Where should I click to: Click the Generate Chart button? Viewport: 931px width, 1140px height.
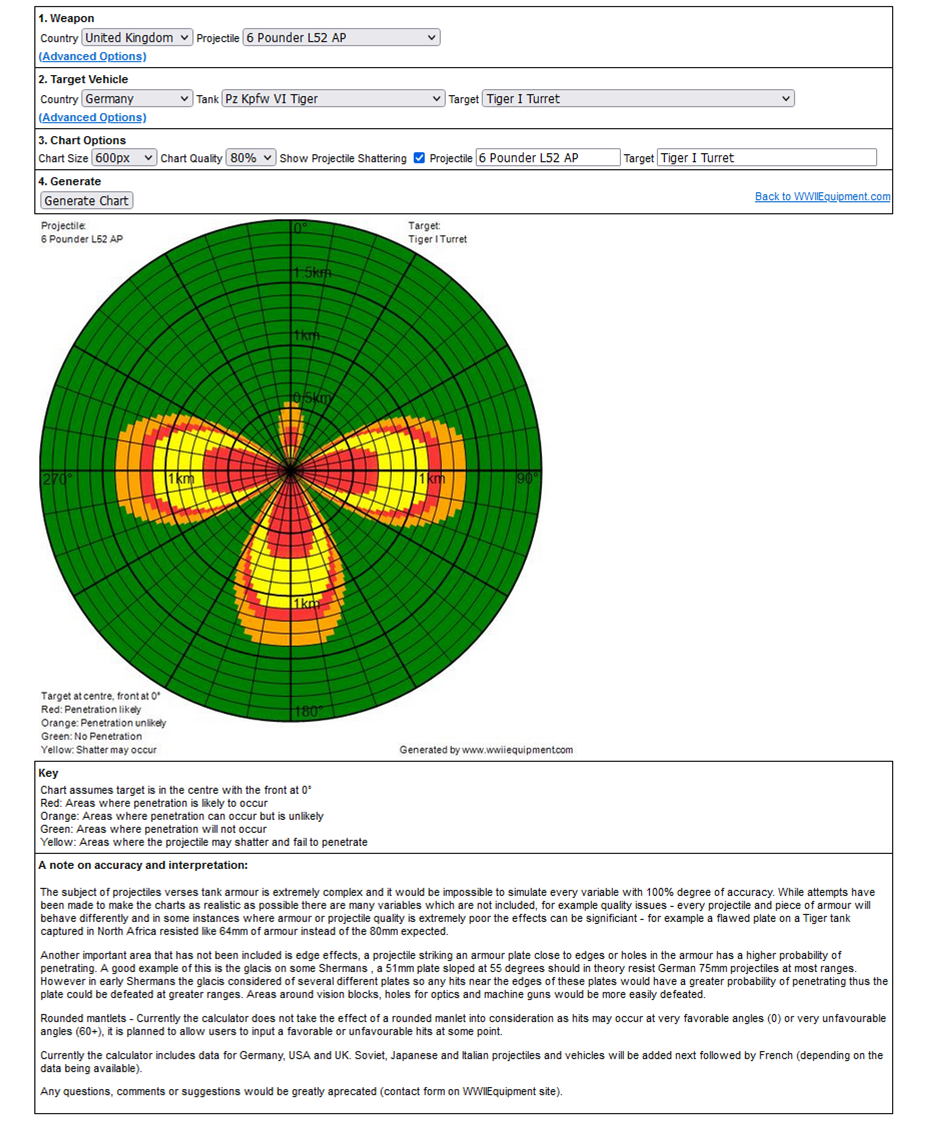coord(86,201)
